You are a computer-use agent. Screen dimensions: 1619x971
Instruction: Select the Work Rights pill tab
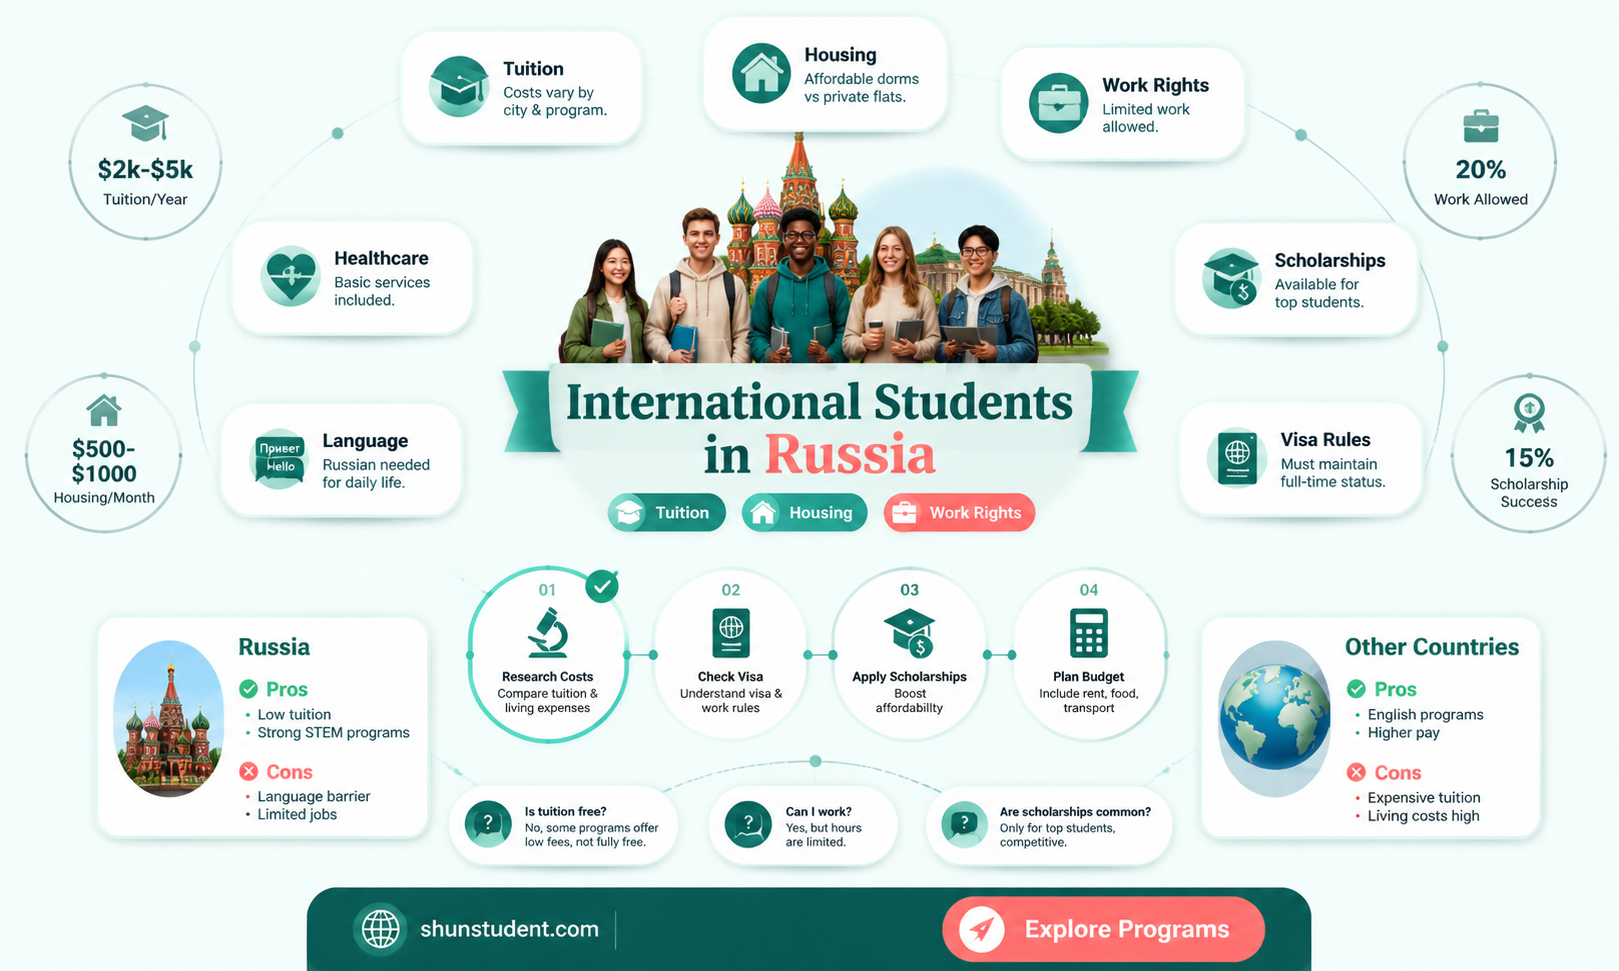pyautogui.click(x=959, y=513)
